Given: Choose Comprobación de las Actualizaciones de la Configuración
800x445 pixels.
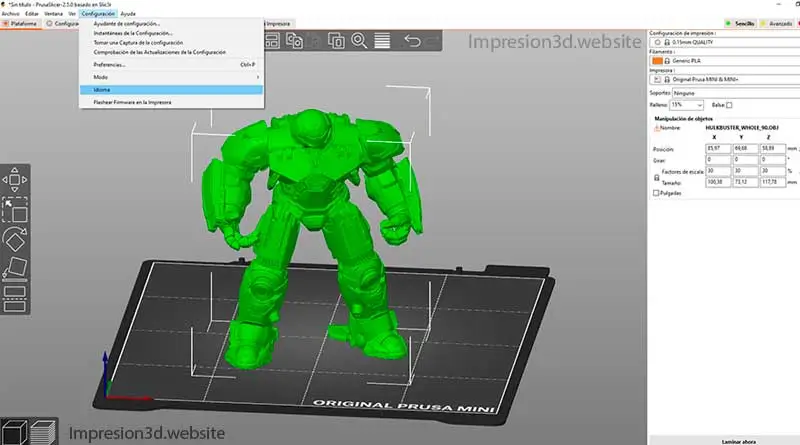Looking at the screenshot, I should [171, 52].
